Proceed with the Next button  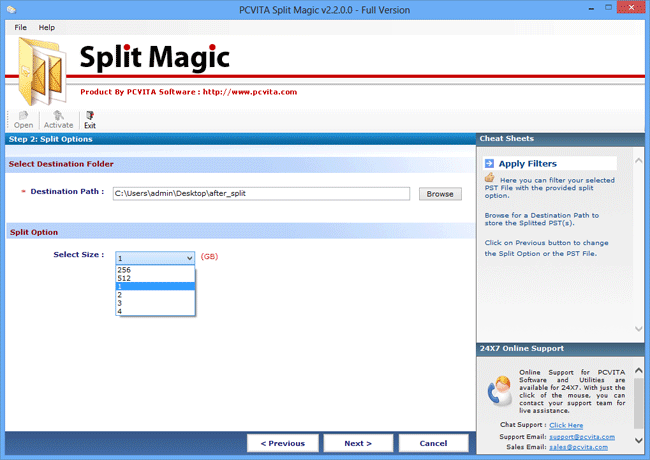[x=358, y=443]
